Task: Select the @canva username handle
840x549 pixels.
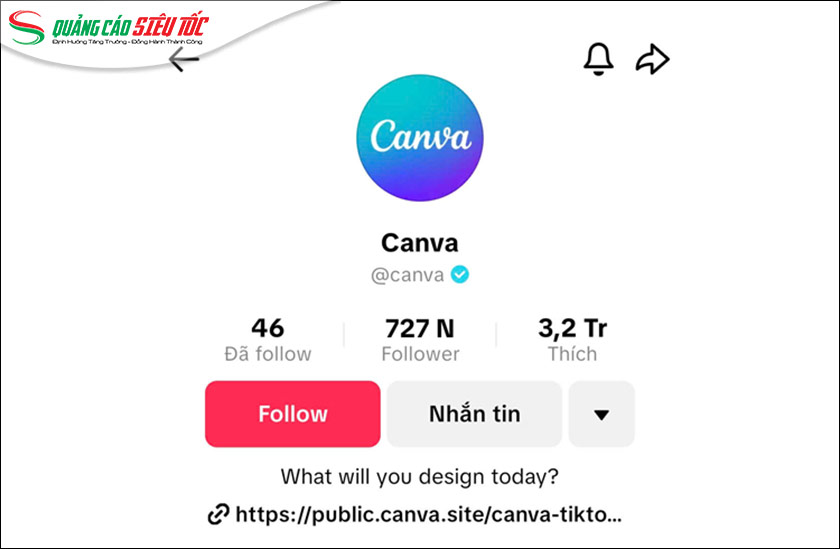Action: point(407,275)
